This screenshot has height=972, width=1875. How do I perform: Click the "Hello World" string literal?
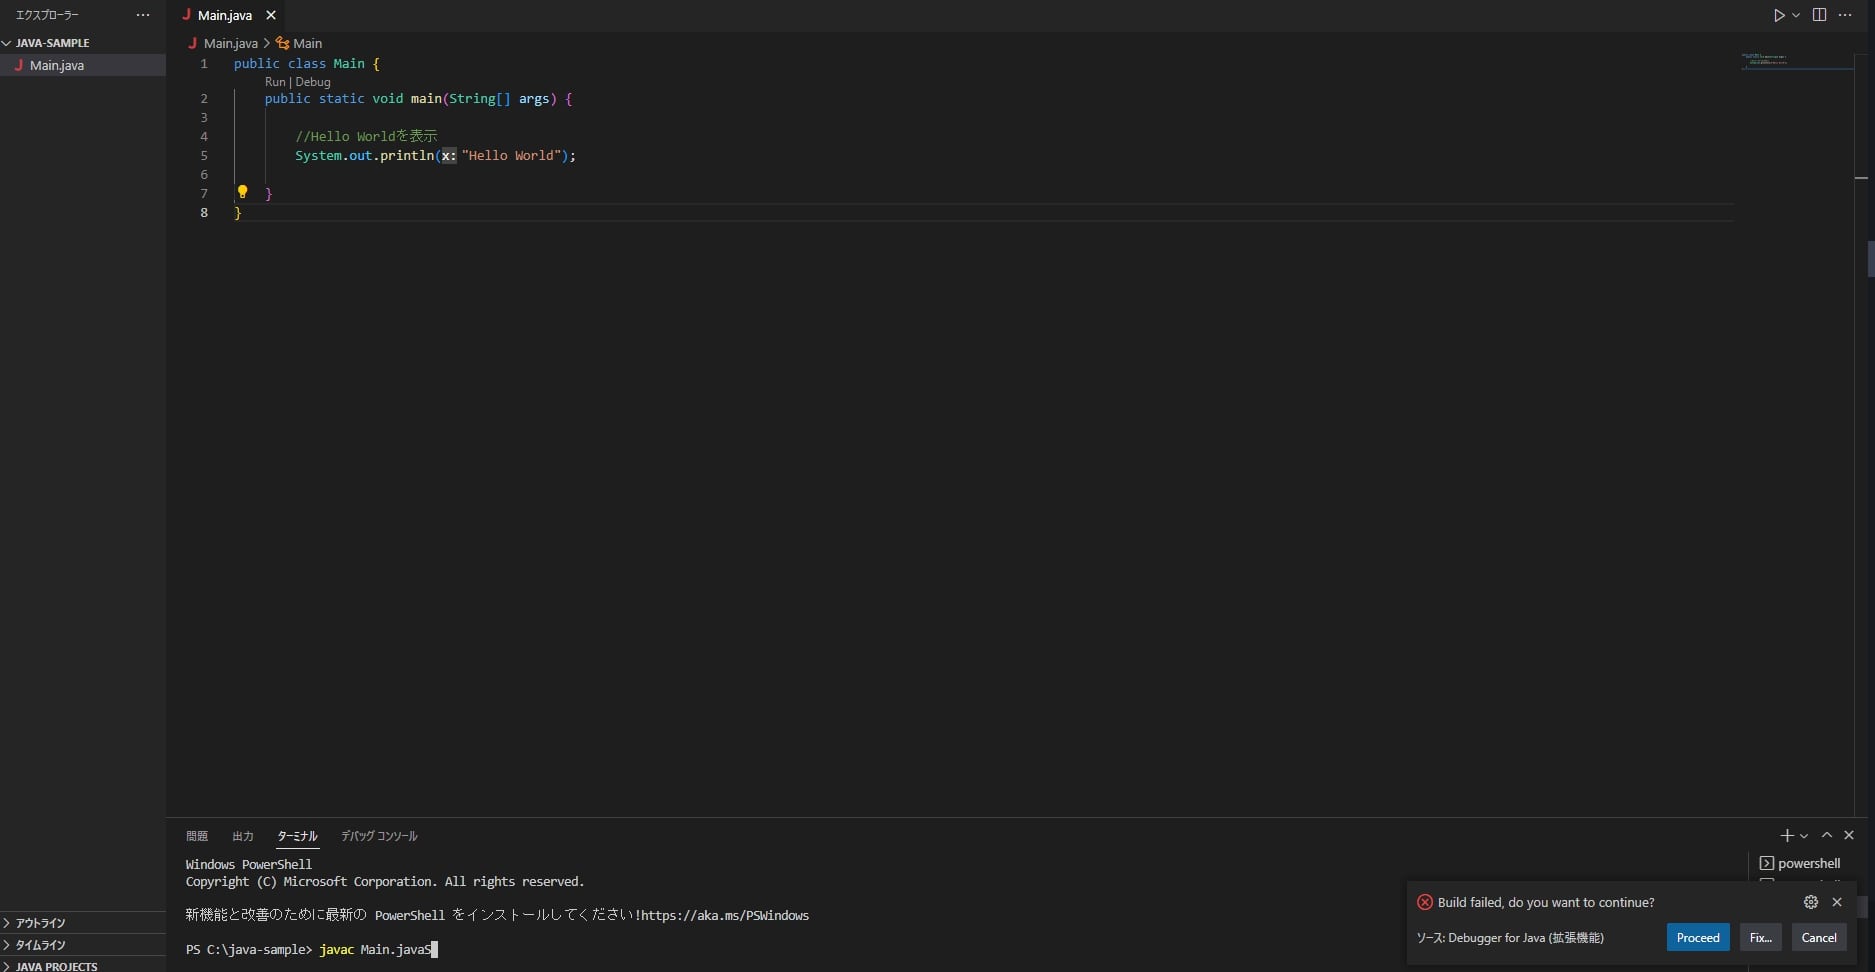(x=511, y=155)
